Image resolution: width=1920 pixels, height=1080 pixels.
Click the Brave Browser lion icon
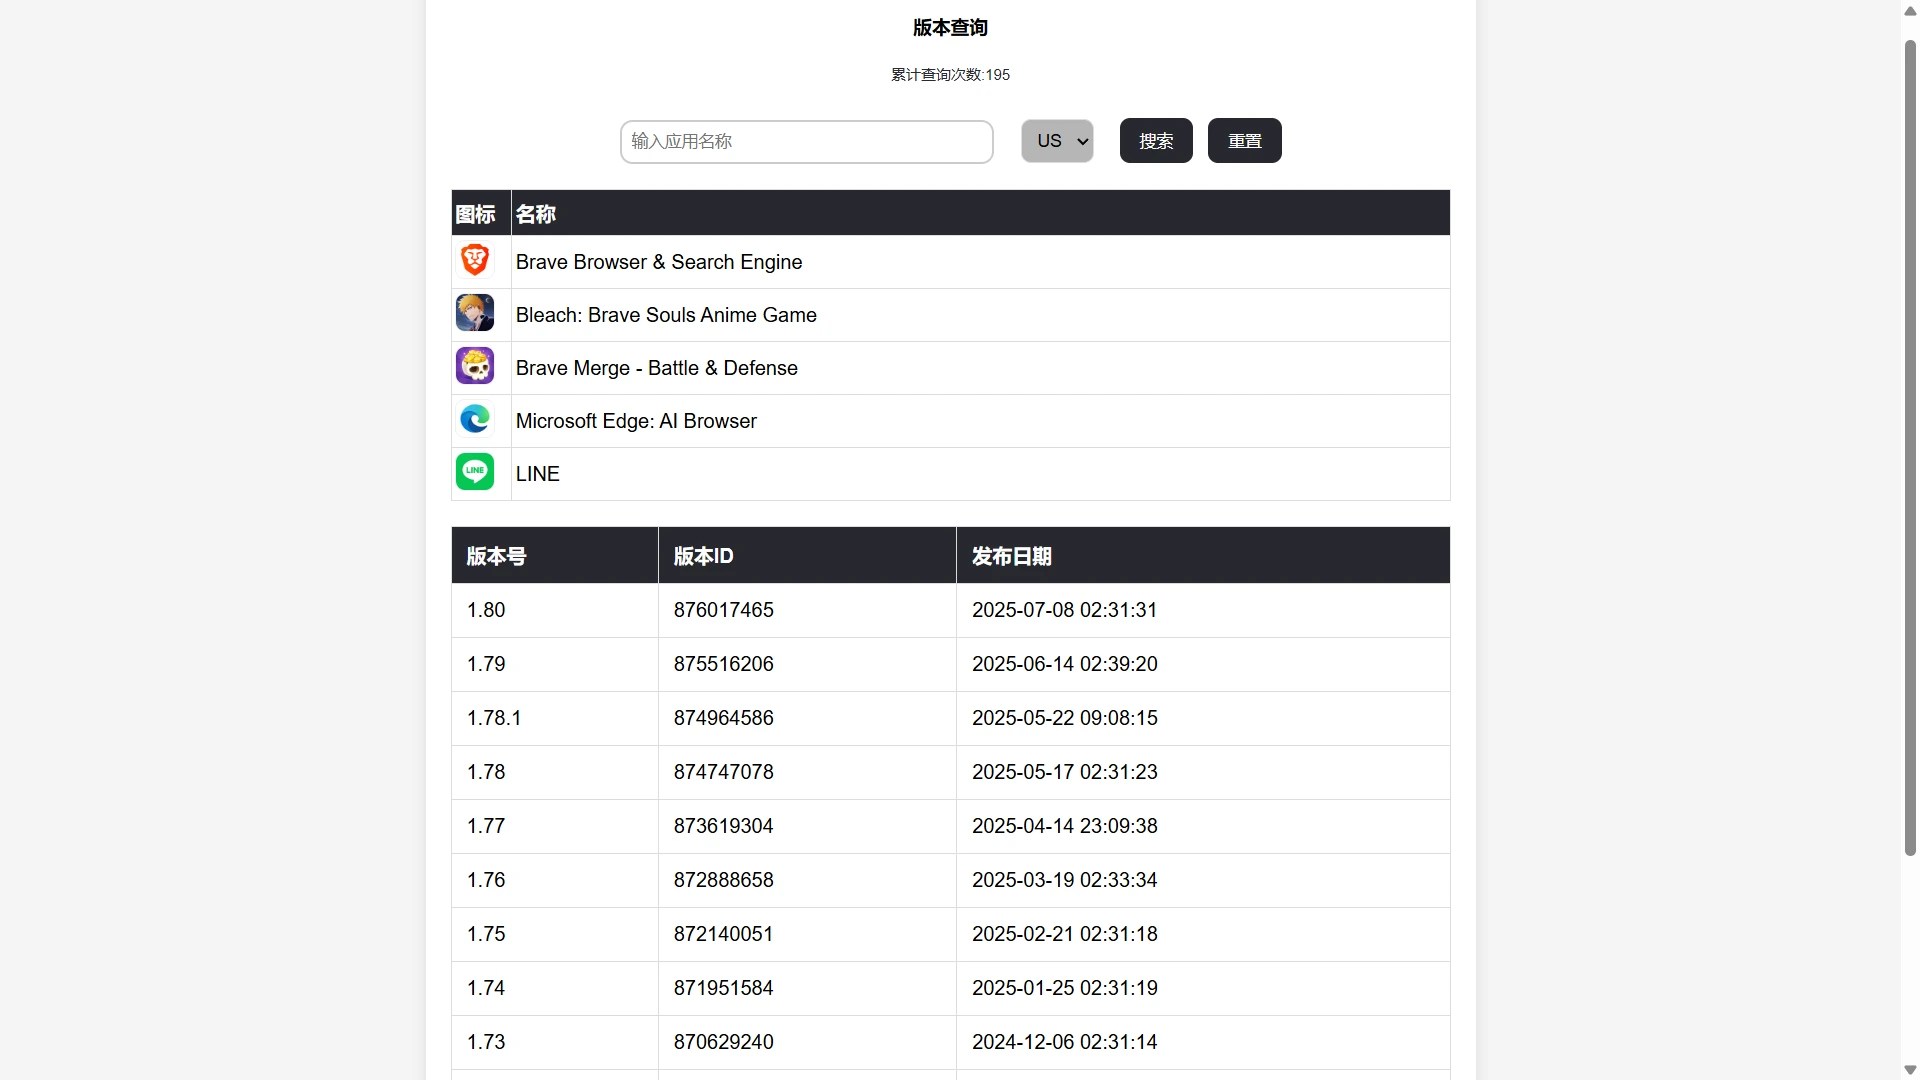[x=475, y=261]
